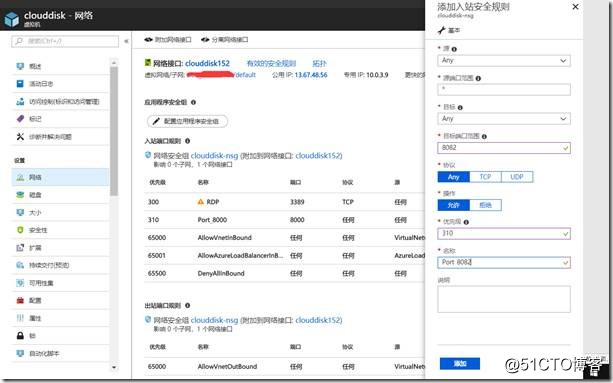The width and height of the screenshot is (613, 383).
Task: Select the 网络 networking sidebar item
Action: click(61, 177)
